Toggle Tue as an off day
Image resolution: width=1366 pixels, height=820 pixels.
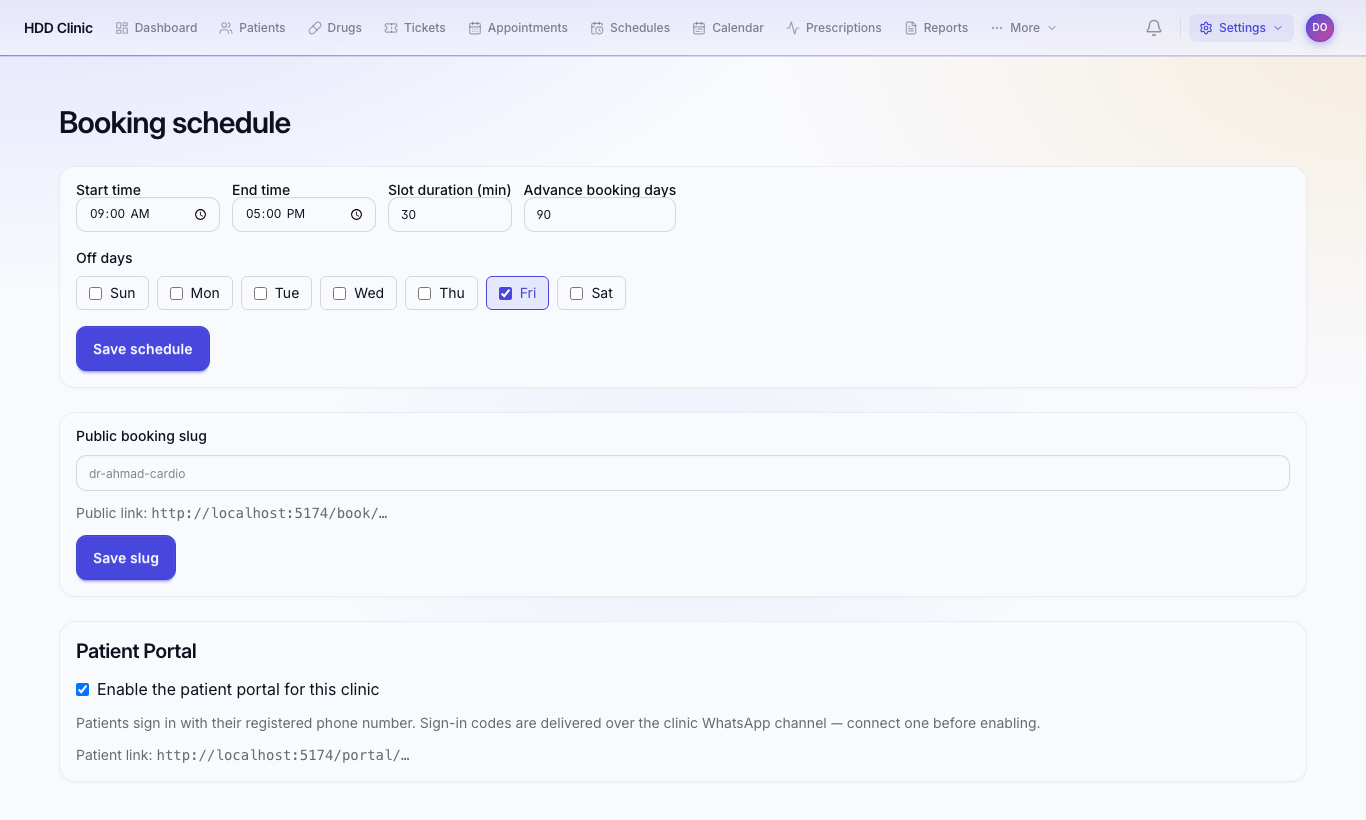[x=261, y=293]
